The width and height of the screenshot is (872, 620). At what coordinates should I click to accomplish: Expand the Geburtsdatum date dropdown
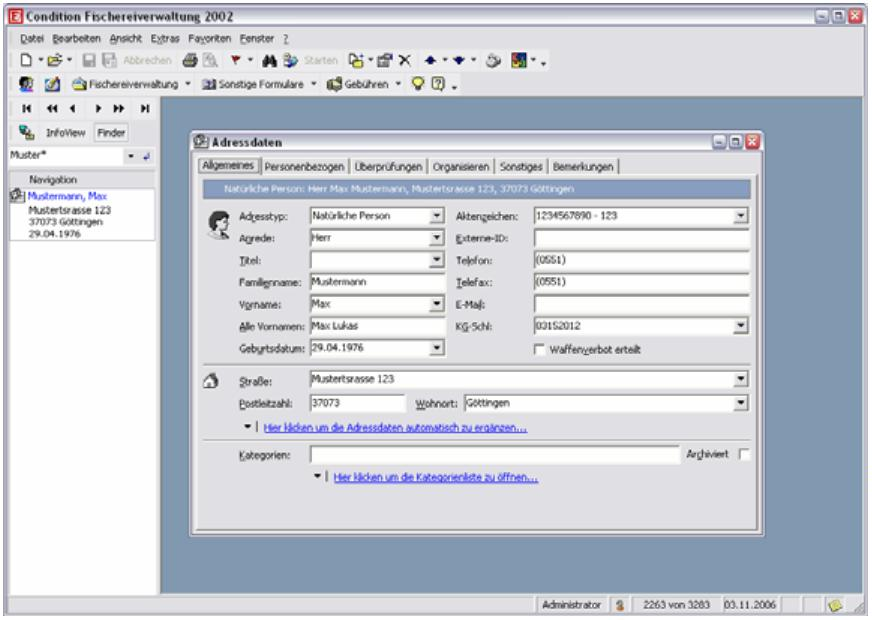pos(436,348)
